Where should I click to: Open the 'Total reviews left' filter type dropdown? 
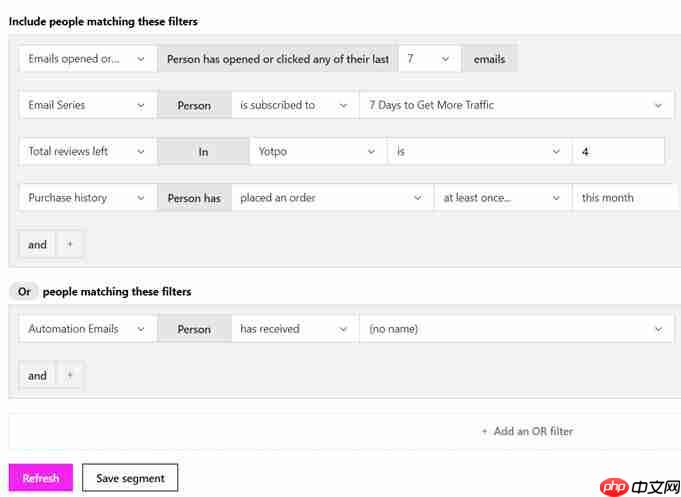point(87,152)
